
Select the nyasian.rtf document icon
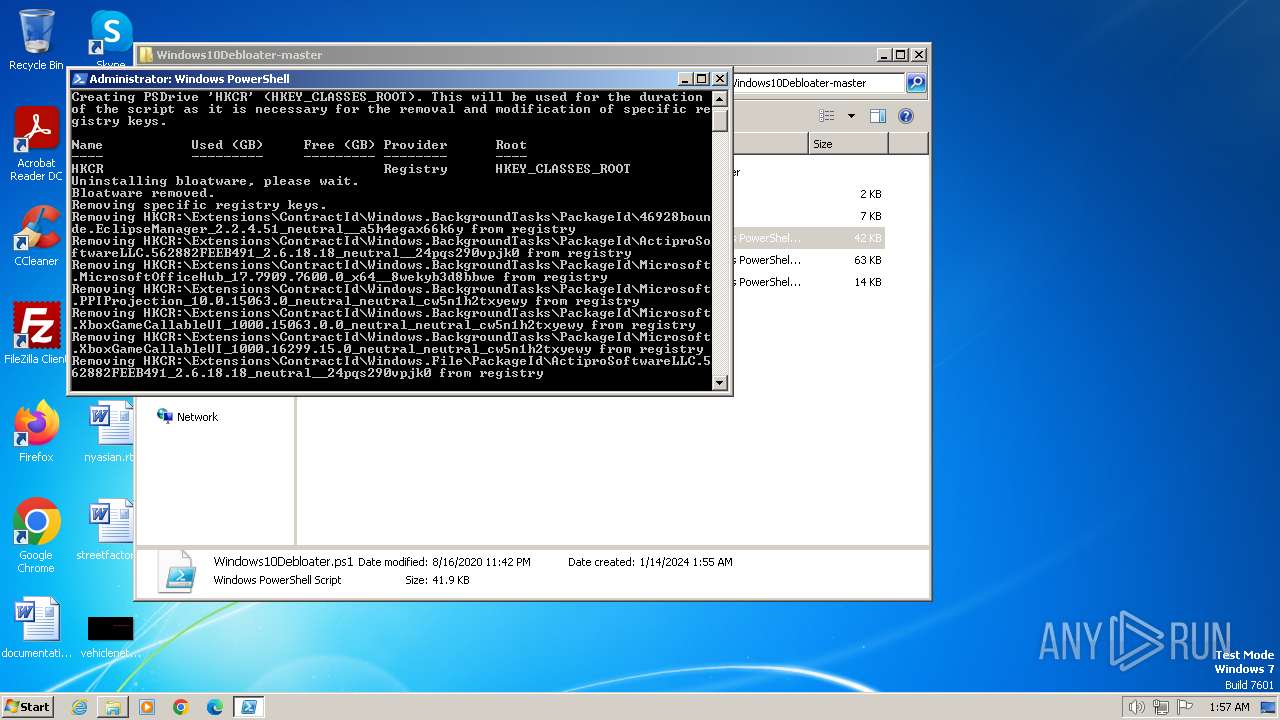pyautogui.click(x=110, y=432)
